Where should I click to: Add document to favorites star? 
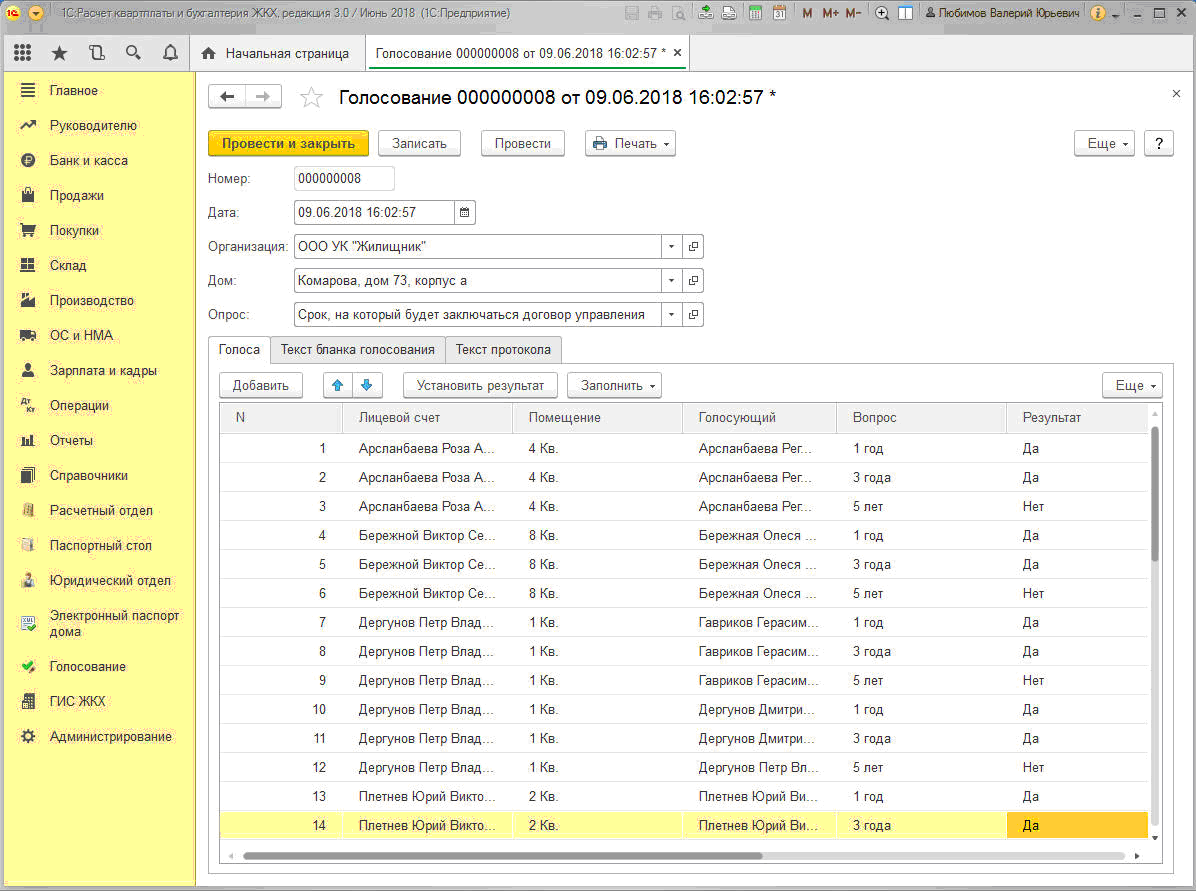click(310, 97)
